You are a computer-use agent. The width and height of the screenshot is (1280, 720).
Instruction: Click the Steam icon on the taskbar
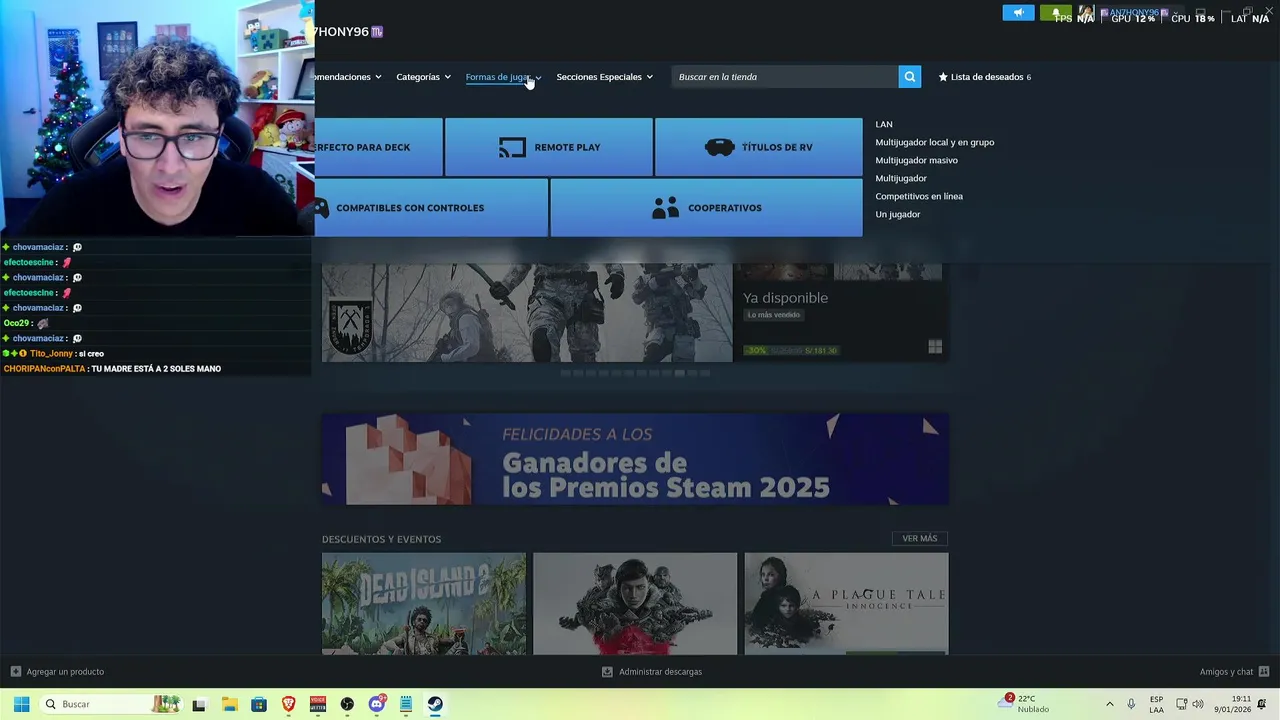coord(436,704)
